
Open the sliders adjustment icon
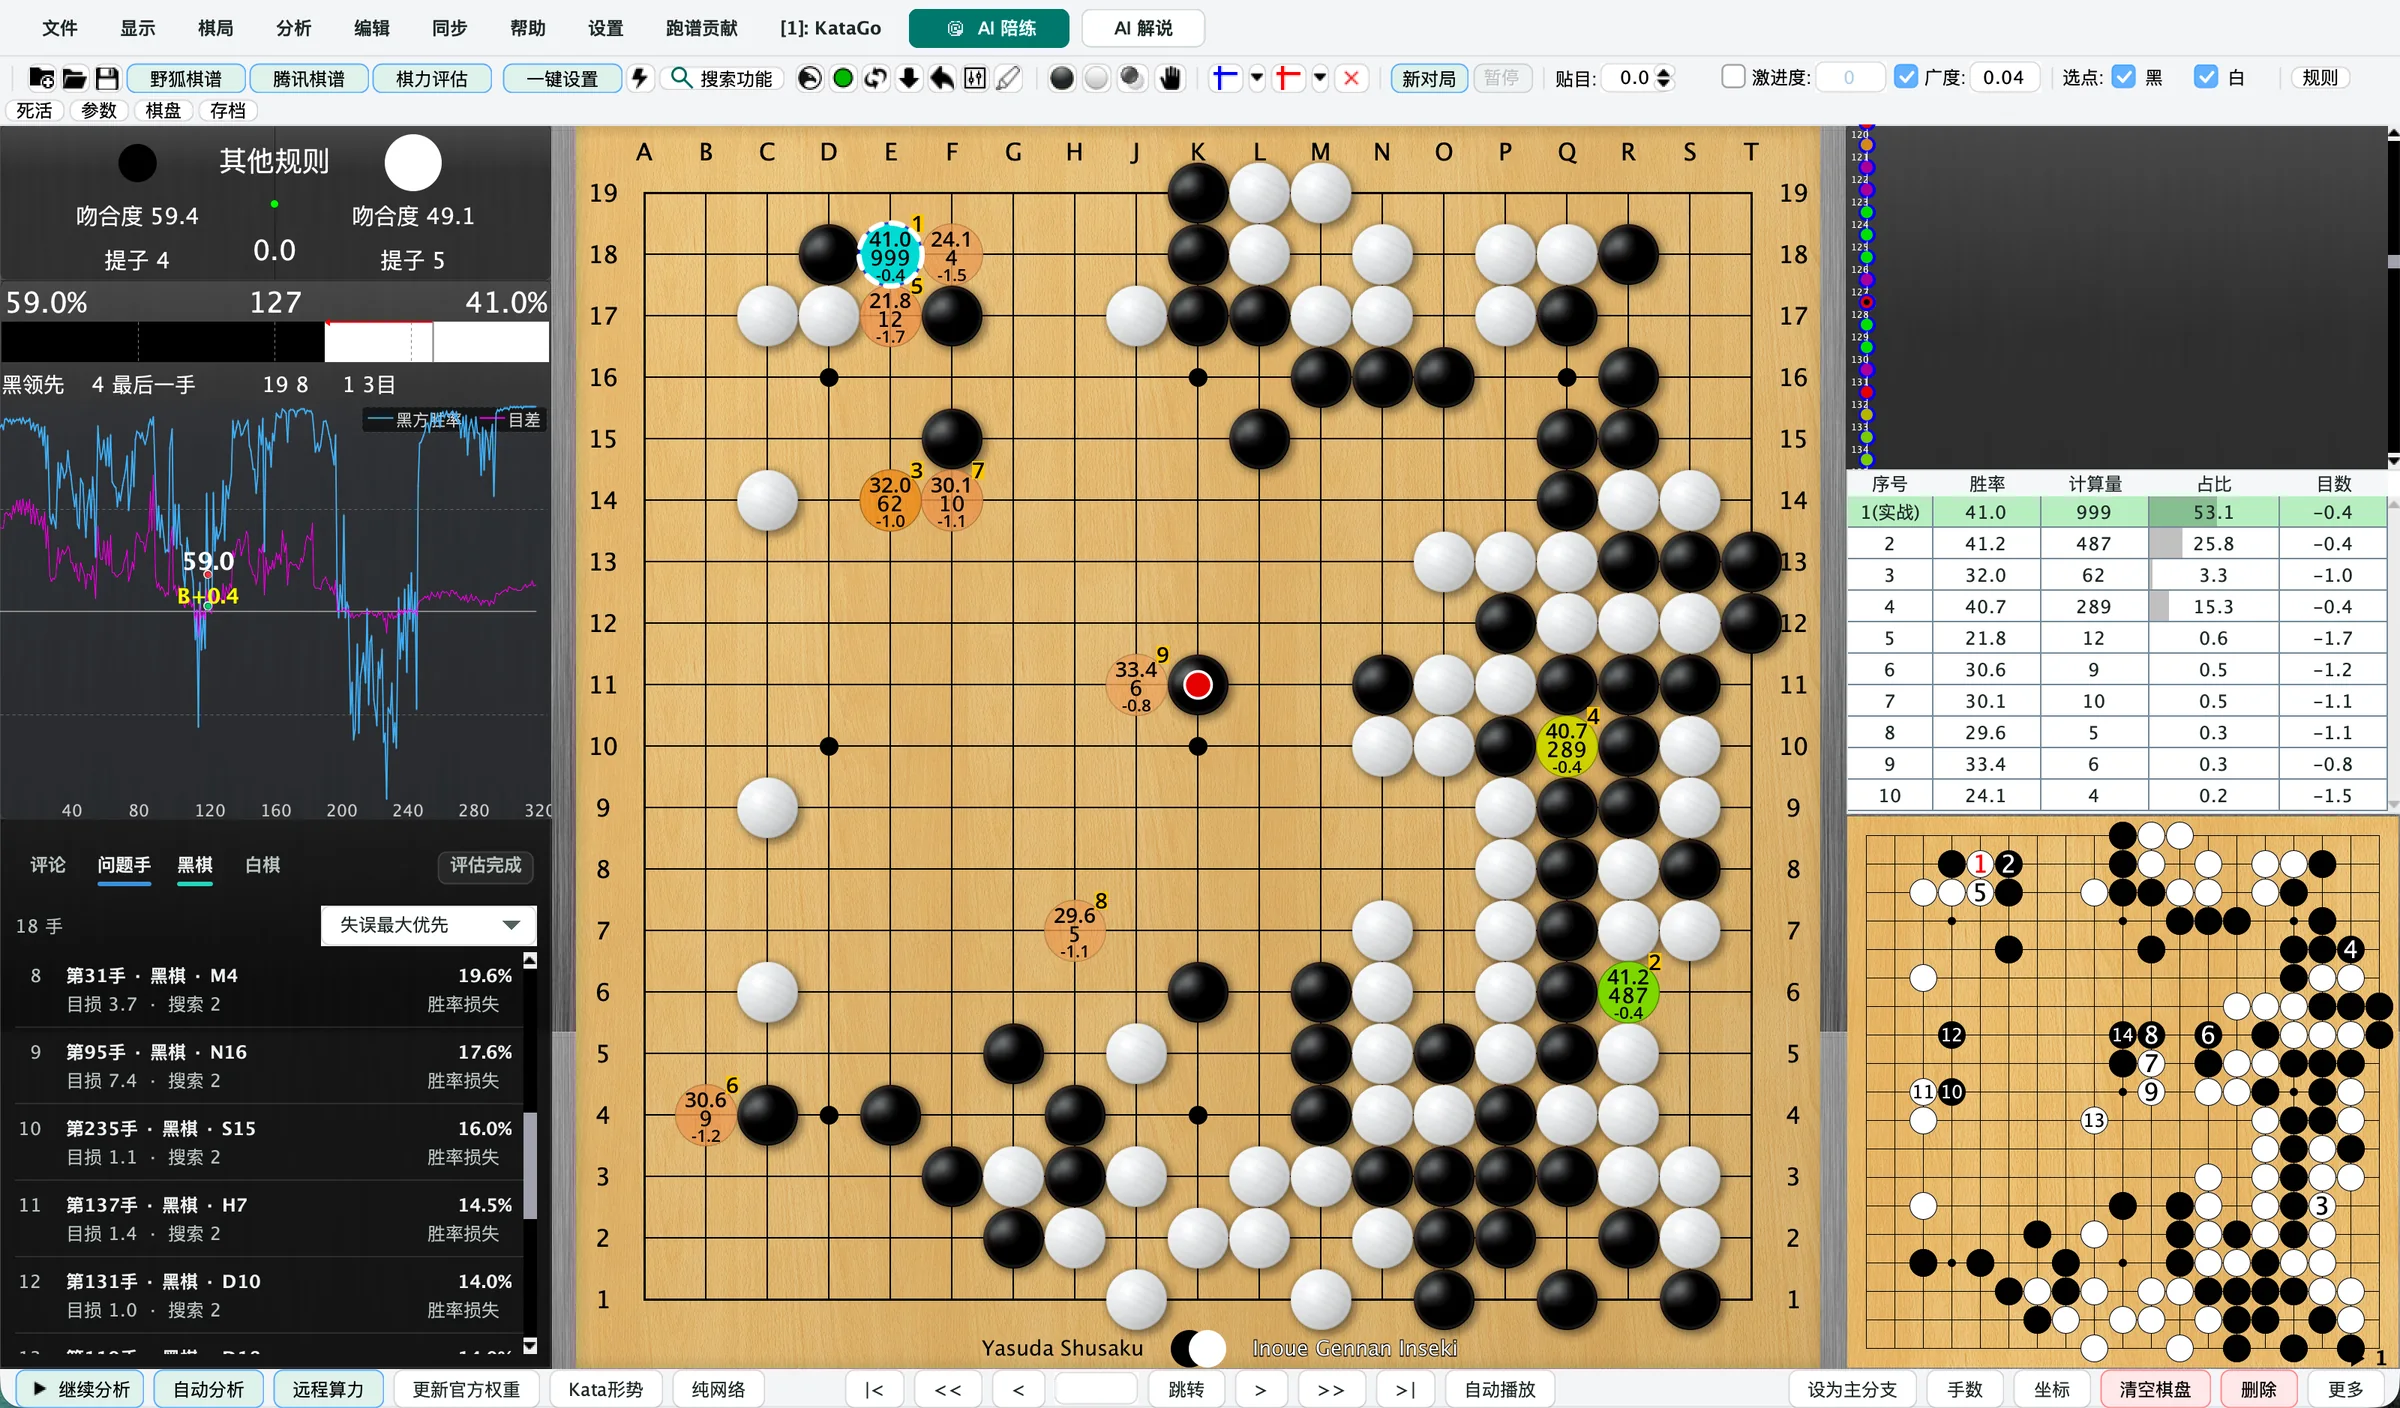click(975, 78)
